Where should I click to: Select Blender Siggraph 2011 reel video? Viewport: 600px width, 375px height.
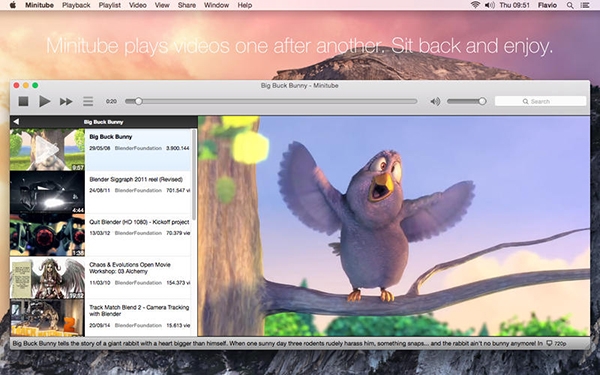tap(100, 192)
